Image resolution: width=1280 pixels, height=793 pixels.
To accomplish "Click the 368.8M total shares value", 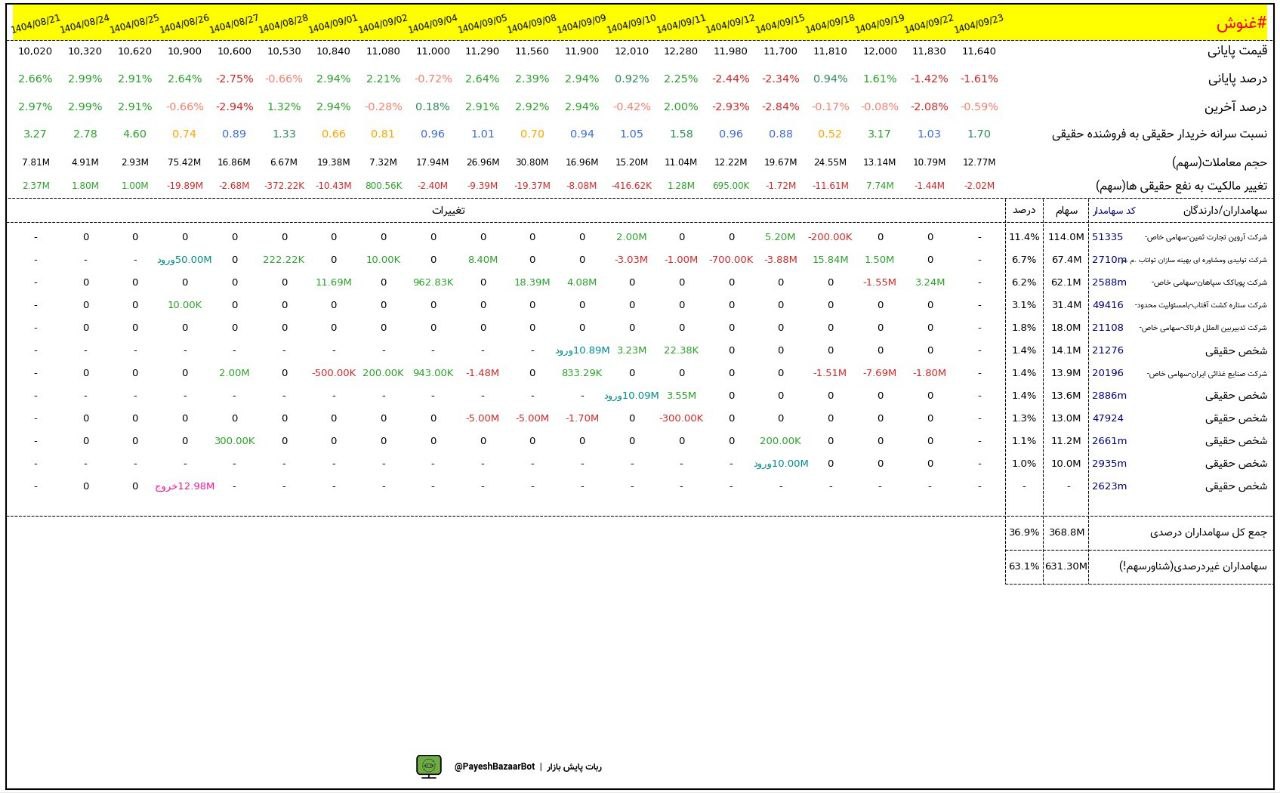I will pos(1066,533).
